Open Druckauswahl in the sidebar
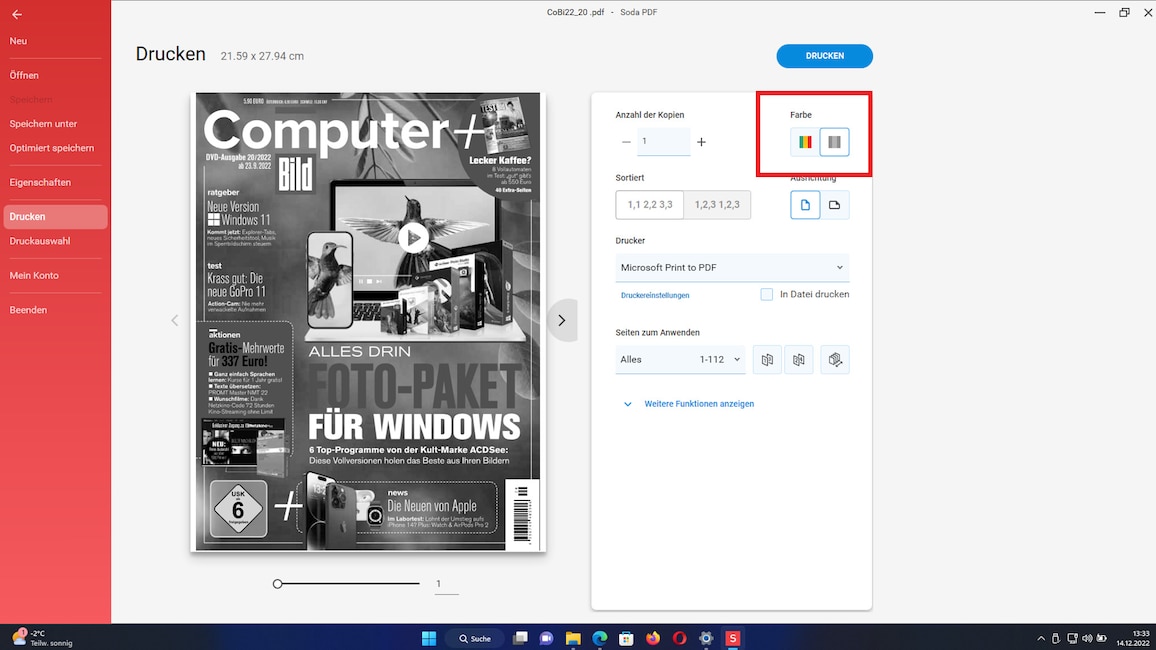This screenshot has width=1156, height=650. pyautogui.click(x=40, y=241)
